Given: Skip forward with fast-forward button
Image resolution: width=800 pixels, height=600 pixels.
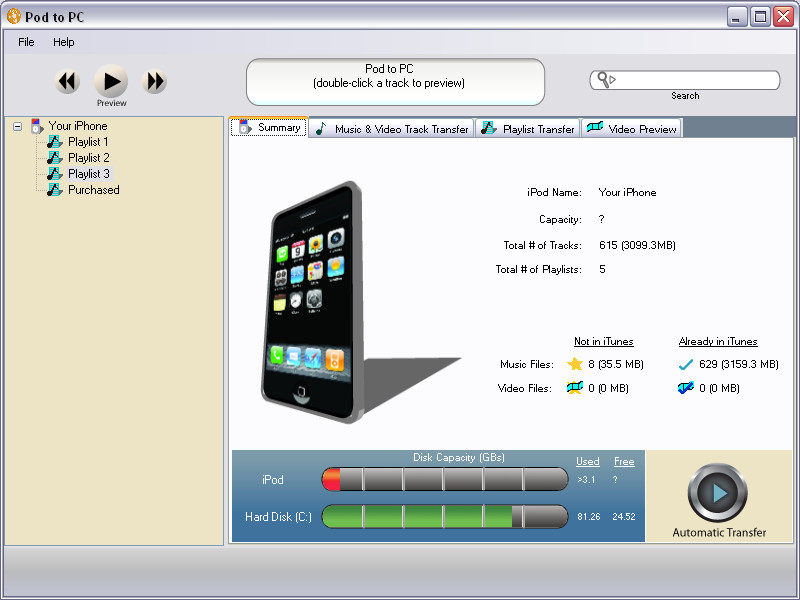Looking at the screenshot, I should point(155,81).
